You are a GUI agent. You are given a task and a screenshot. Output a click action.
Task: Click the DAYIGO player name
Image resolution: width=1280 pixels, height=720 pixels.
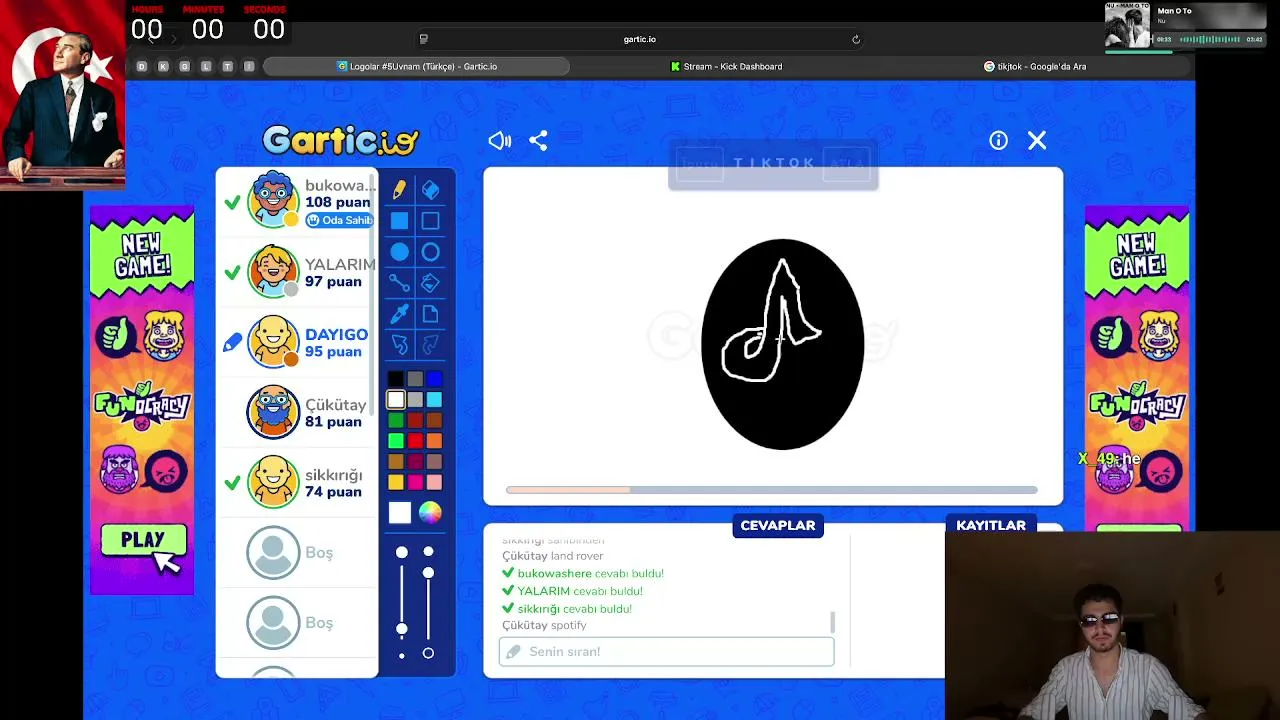click(x=336, y=335)
